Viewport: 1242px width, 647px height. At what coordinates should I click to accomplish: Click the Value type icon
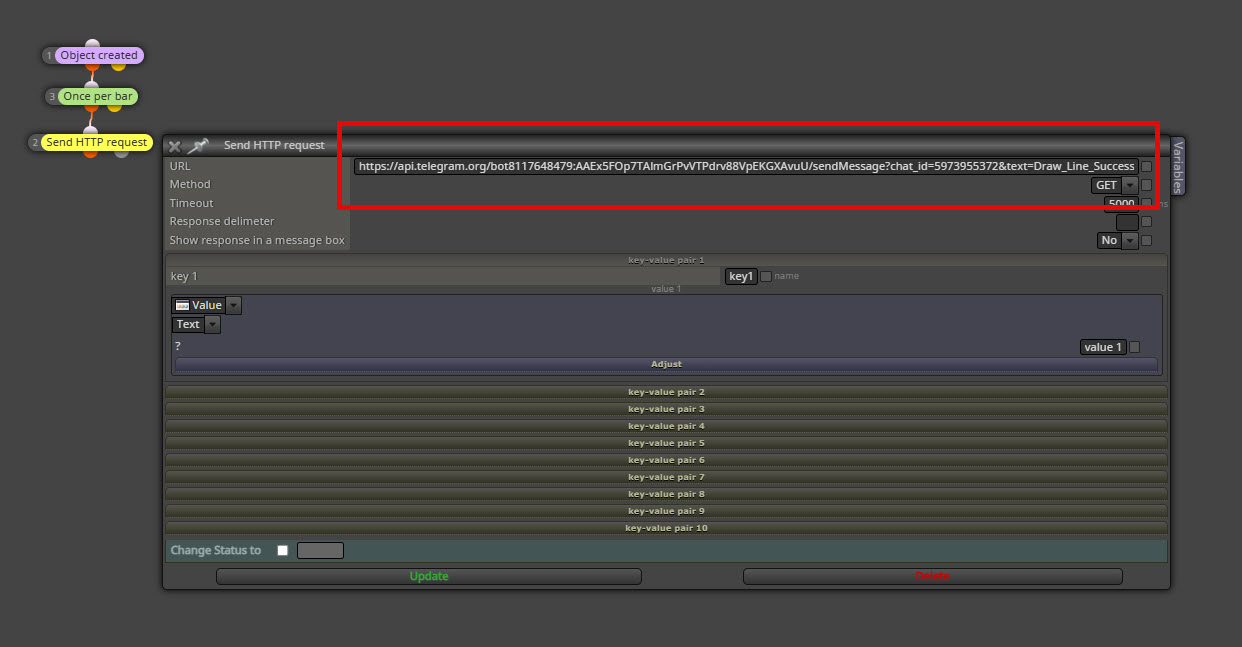click(181, 305)
